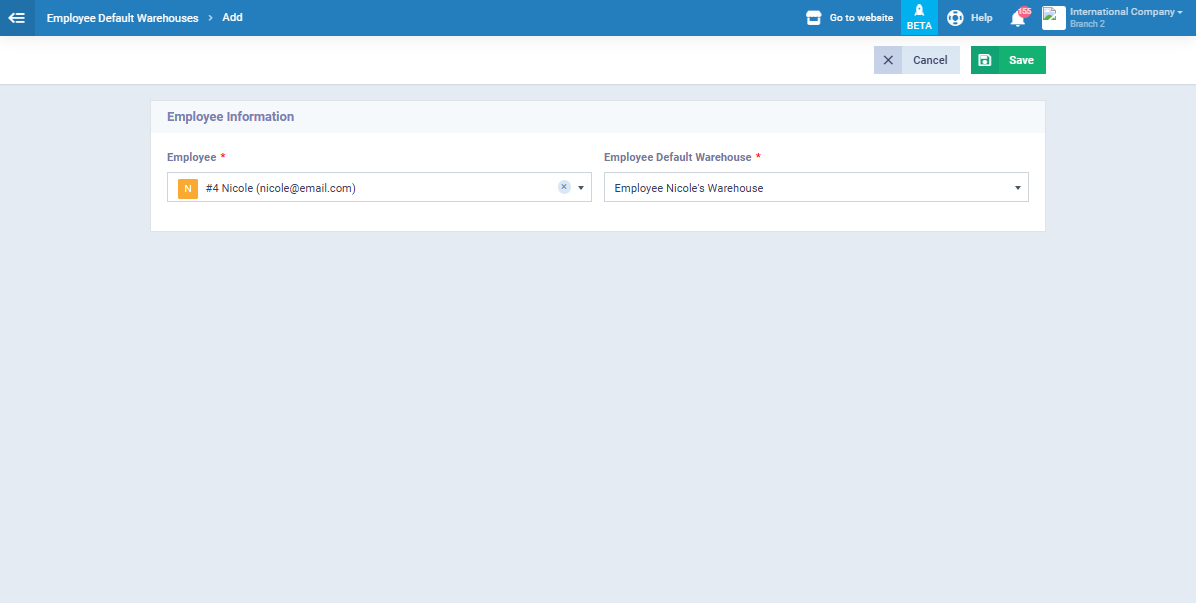Click the orange N employee avatar
The width and height of the screenshot is (1196, 603).
coord(188,188)
